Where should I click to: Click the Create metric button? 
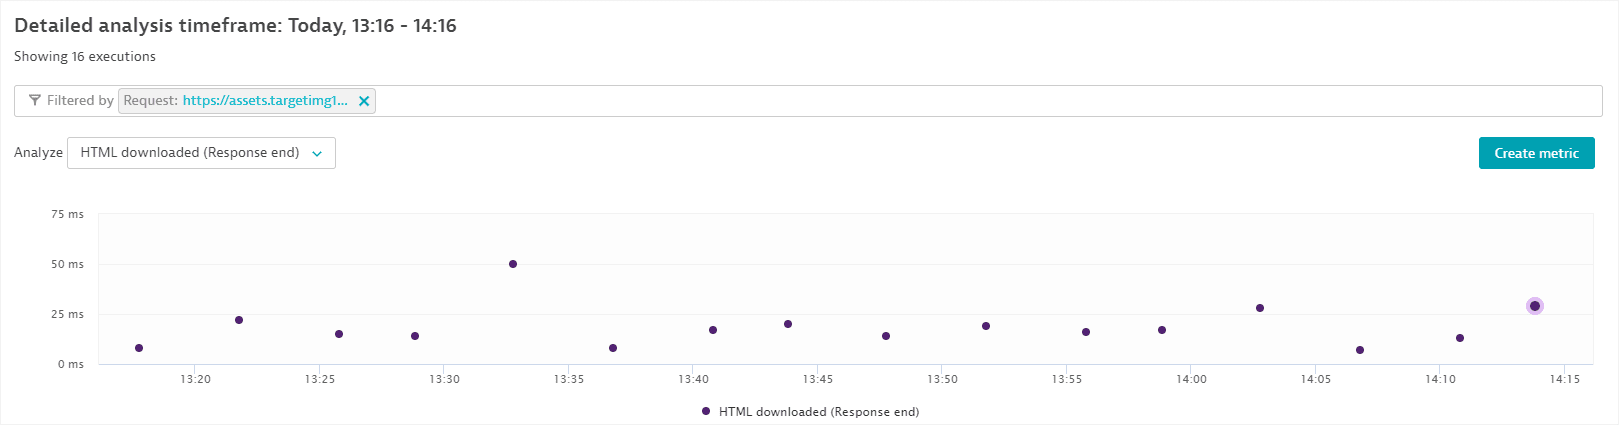pos(1536,153)
